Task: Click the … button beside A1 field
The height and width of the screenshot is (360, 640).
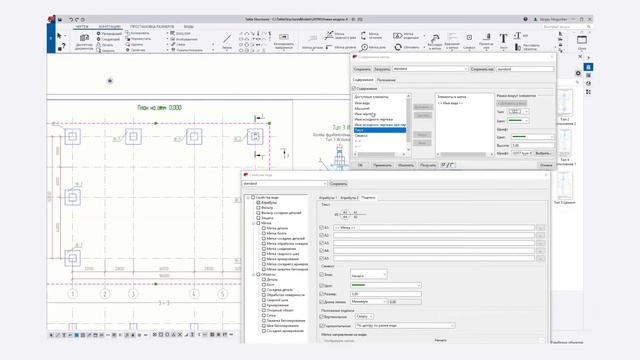Action: pyautogui.click(x=540, y=227)
